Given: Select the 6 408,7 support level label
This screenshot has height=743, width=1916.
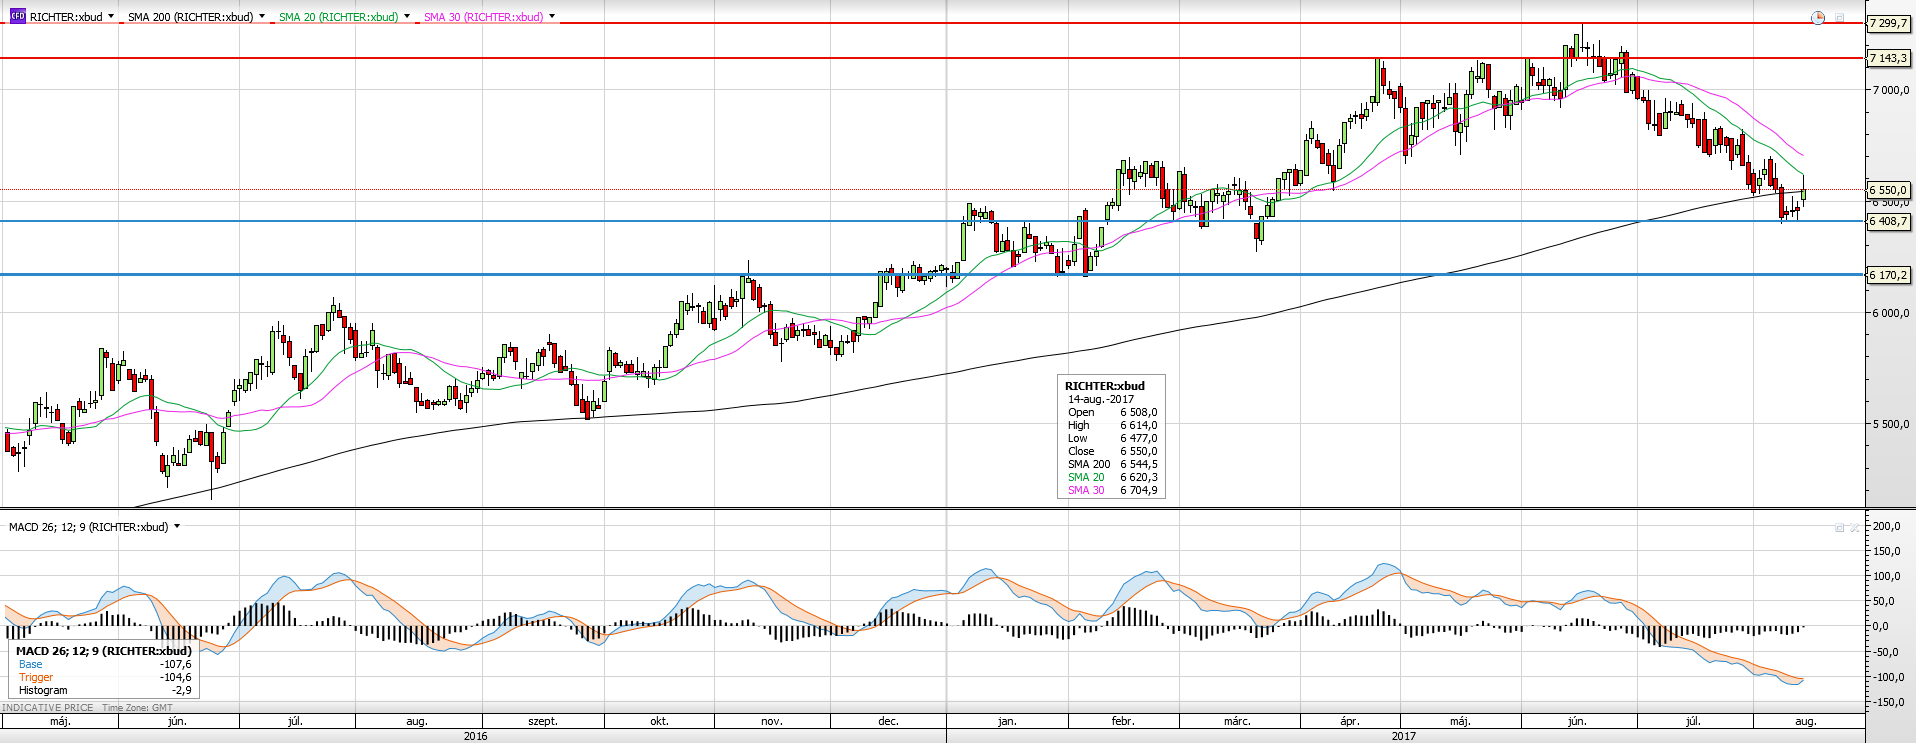Looking at the screenshot, I should click(1888, 221).
